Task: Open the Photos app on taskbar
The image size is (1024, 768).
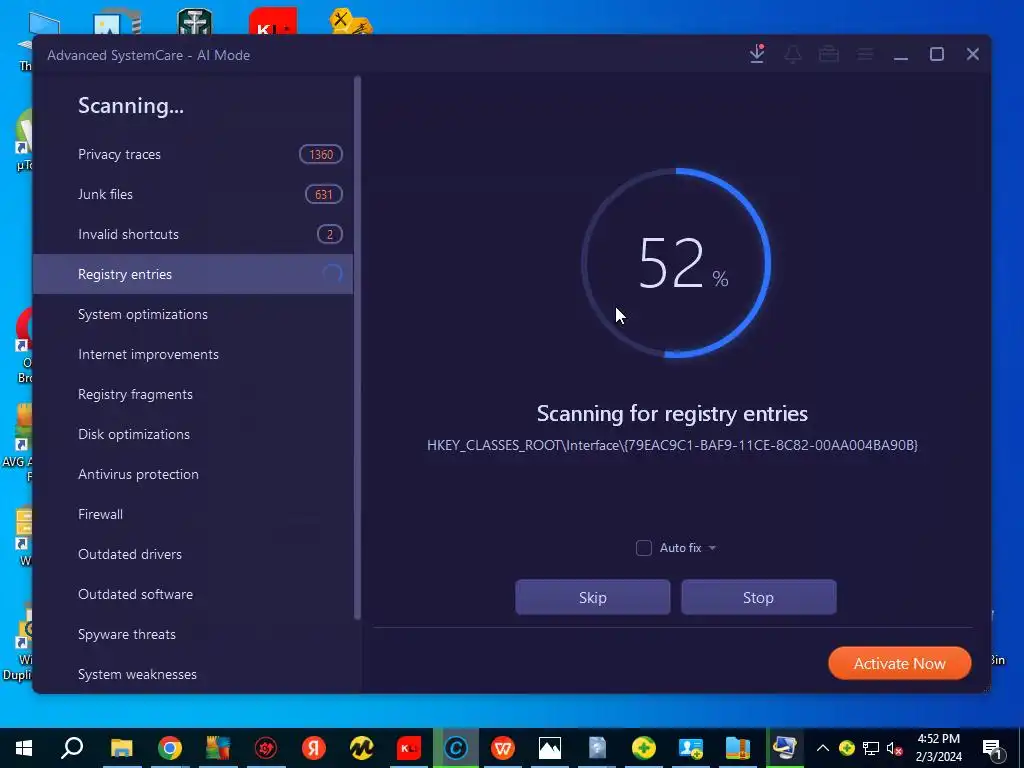Action: pos(550,748)
